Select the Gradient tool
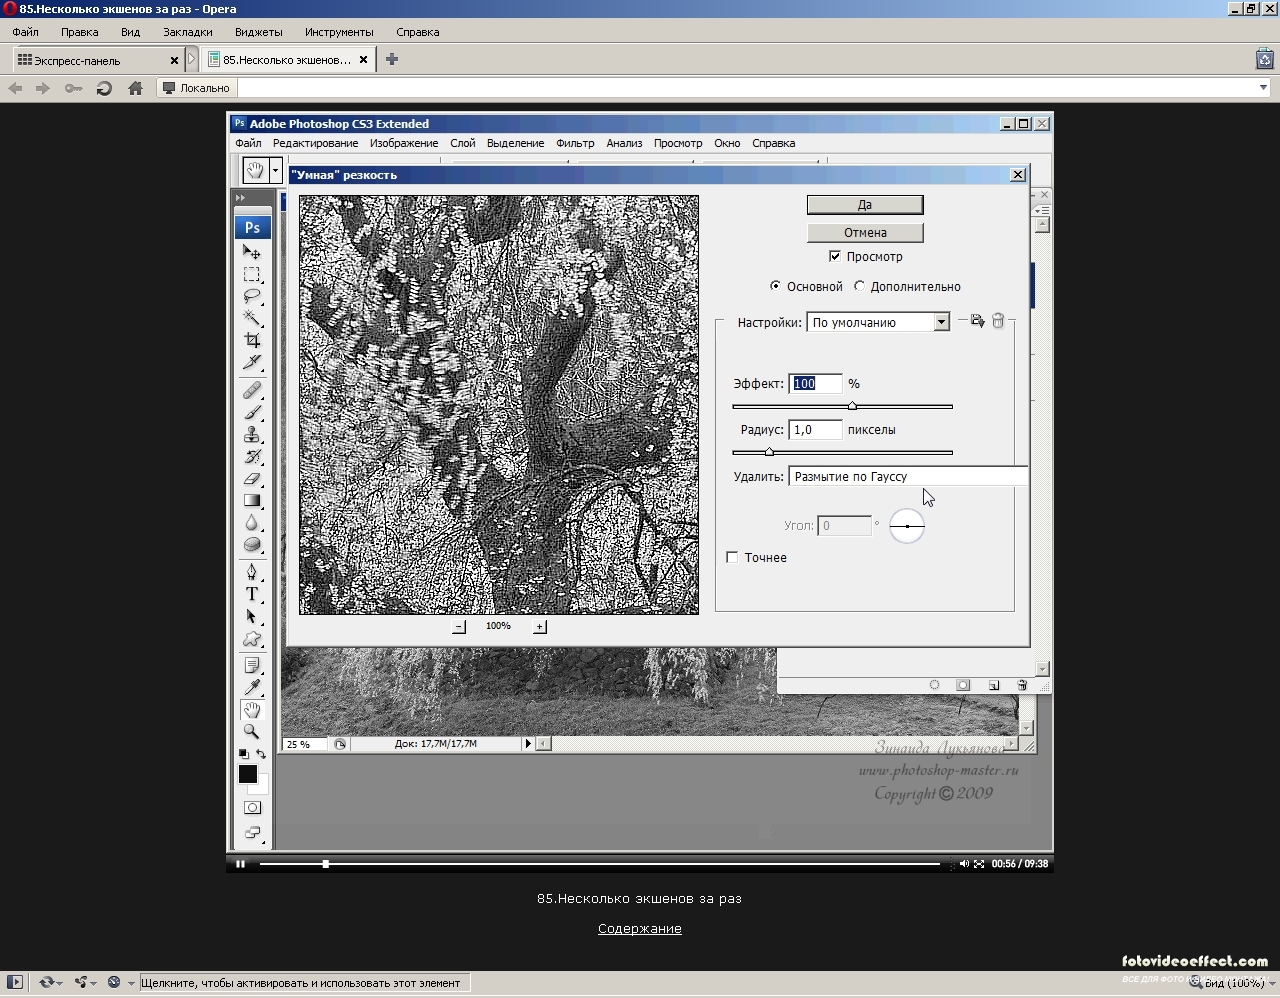The width and height of the screenshot is (1280, 998). 252,500
